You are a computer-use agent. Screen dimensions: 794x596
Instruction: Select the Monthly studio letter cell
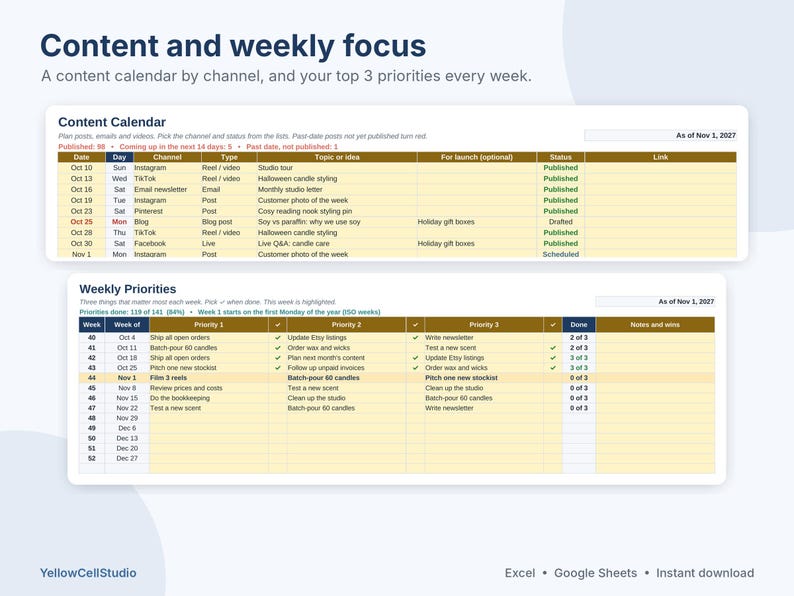337,189
